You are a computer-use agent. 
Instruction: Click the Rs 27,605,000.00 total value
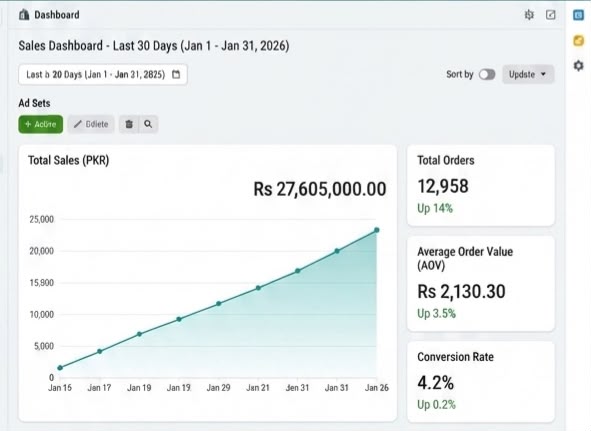320,189
